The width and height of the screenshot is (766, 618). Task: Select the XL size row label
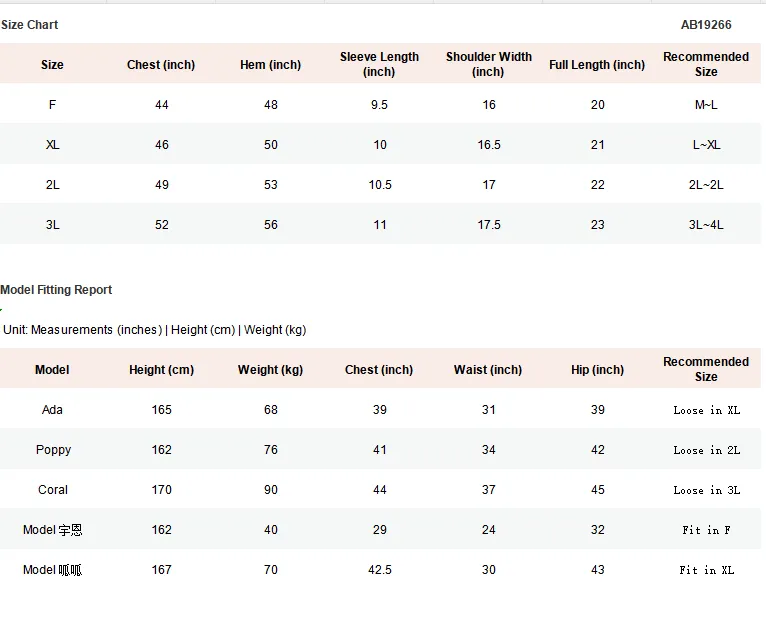point(52,145)
